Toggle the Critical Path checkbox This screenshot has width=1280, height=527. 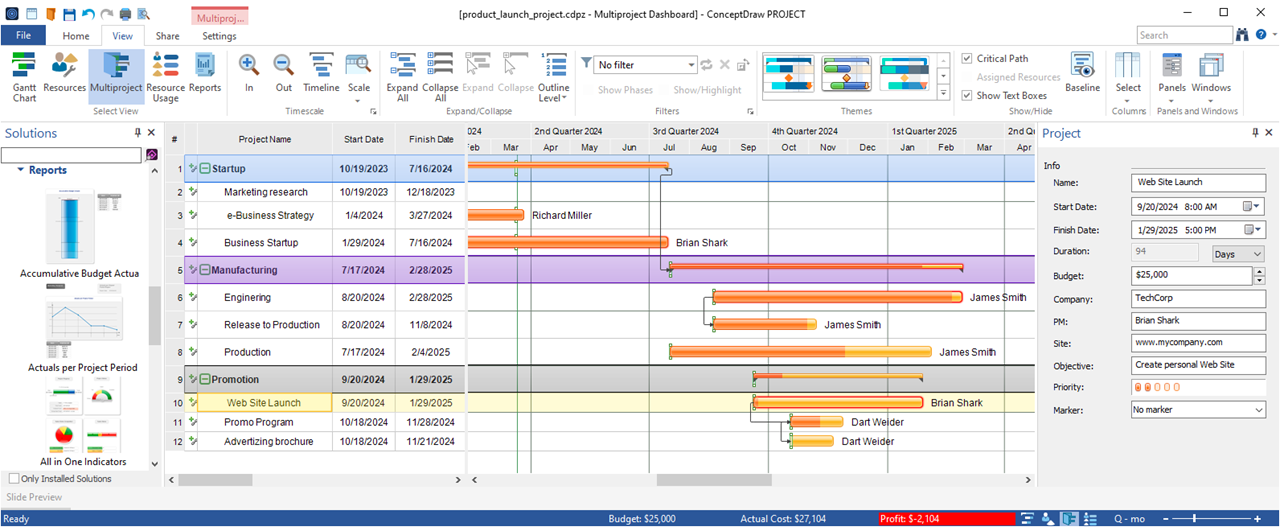click(967, 59)
